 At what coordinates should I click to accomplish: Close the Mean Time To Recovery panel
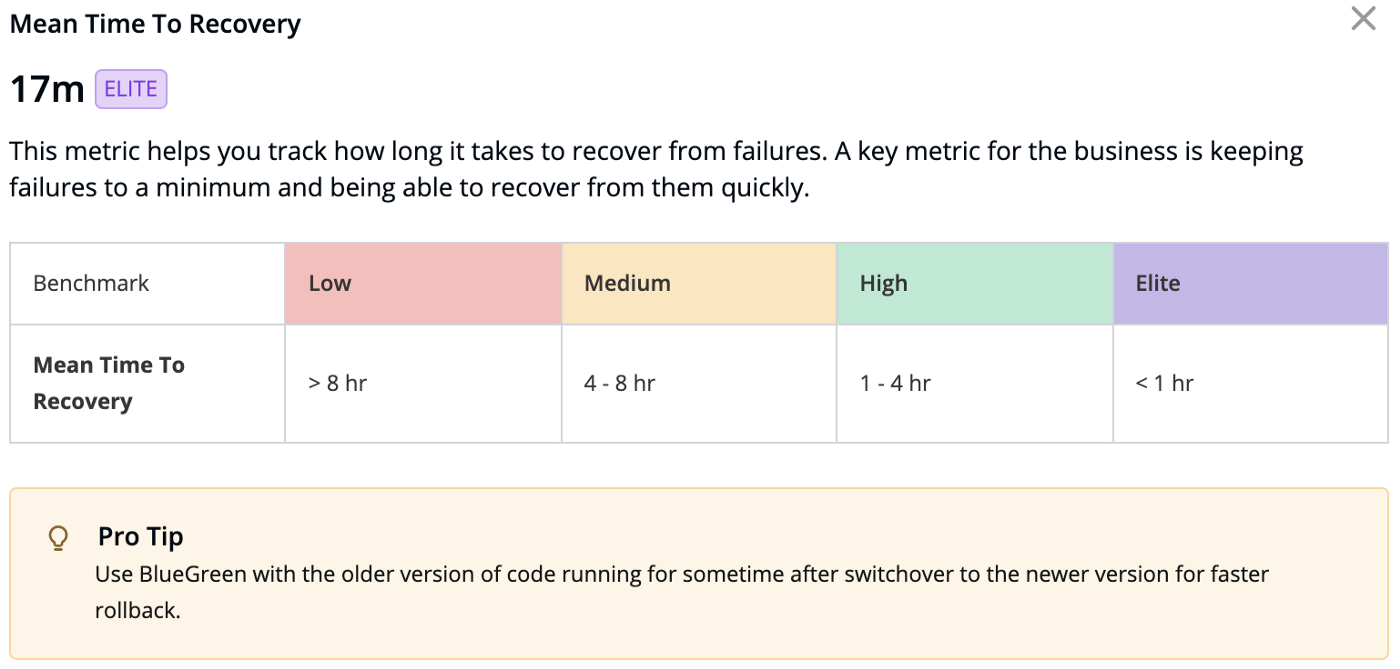(x=1363, y=19)
